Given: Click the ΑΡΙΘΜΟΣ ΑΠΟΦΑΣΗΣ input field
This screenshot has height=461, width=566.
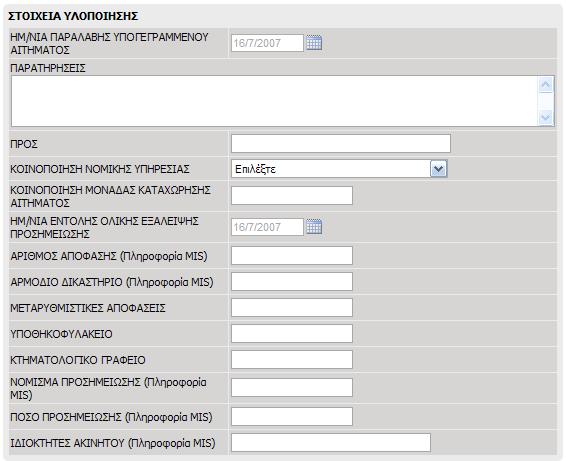Looking at the screenshot, I should tap(292, 256).
